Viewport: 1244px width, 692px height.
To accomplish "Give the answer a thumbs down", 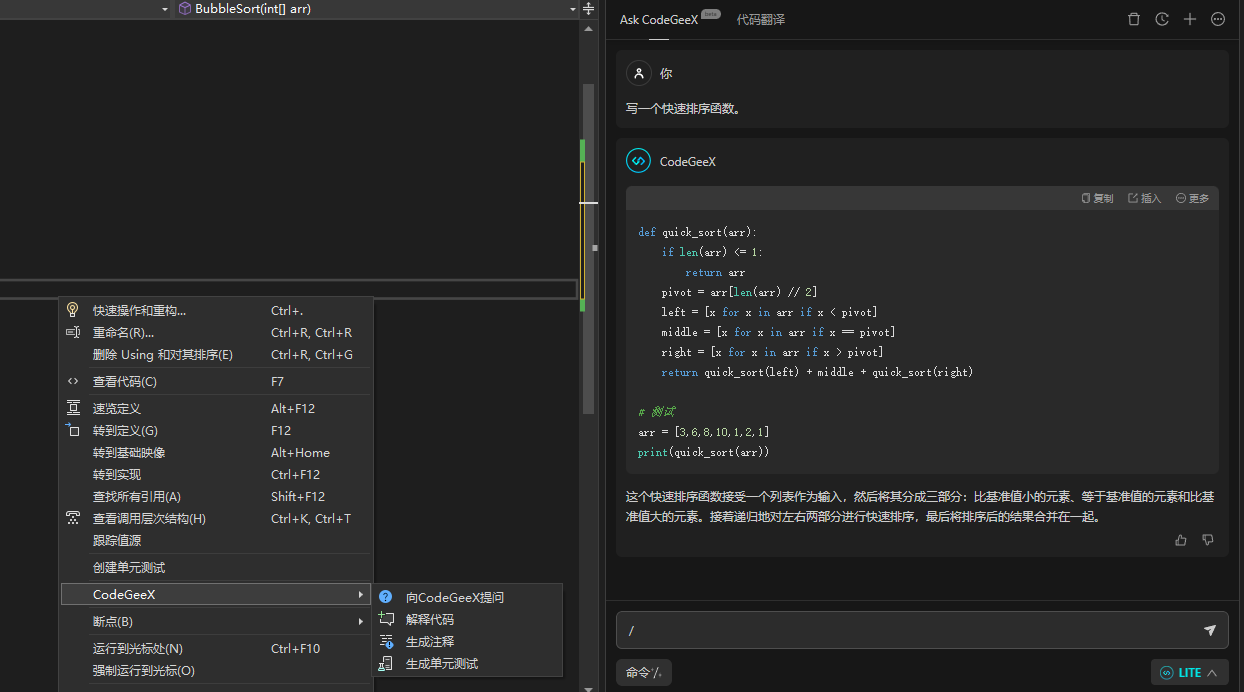I will 1208,539.
